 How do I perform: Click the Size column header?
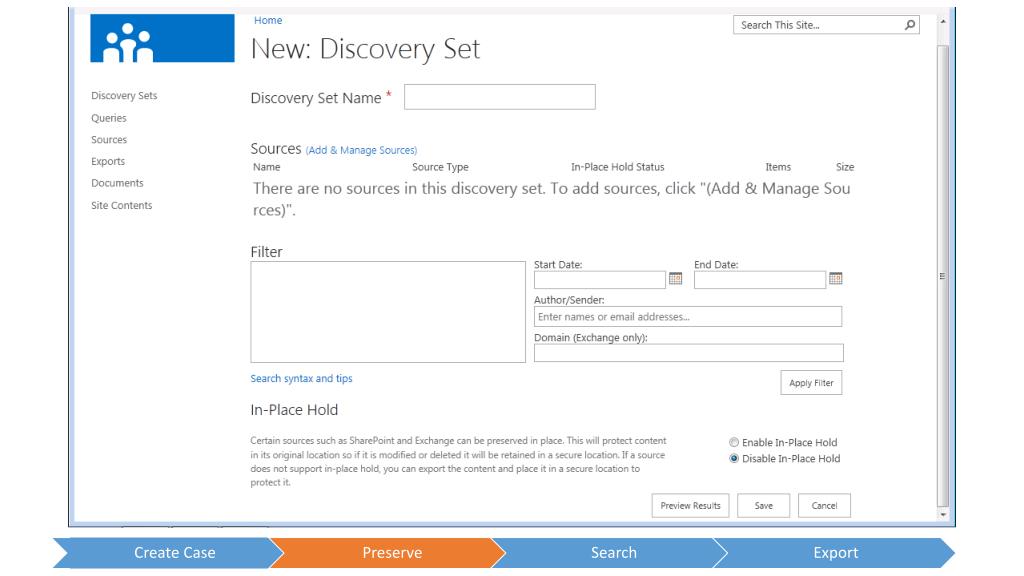(845, 167)
